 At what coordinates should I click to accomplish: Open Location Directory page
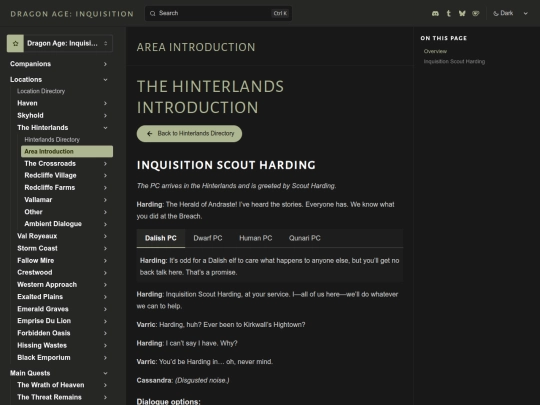41,91
